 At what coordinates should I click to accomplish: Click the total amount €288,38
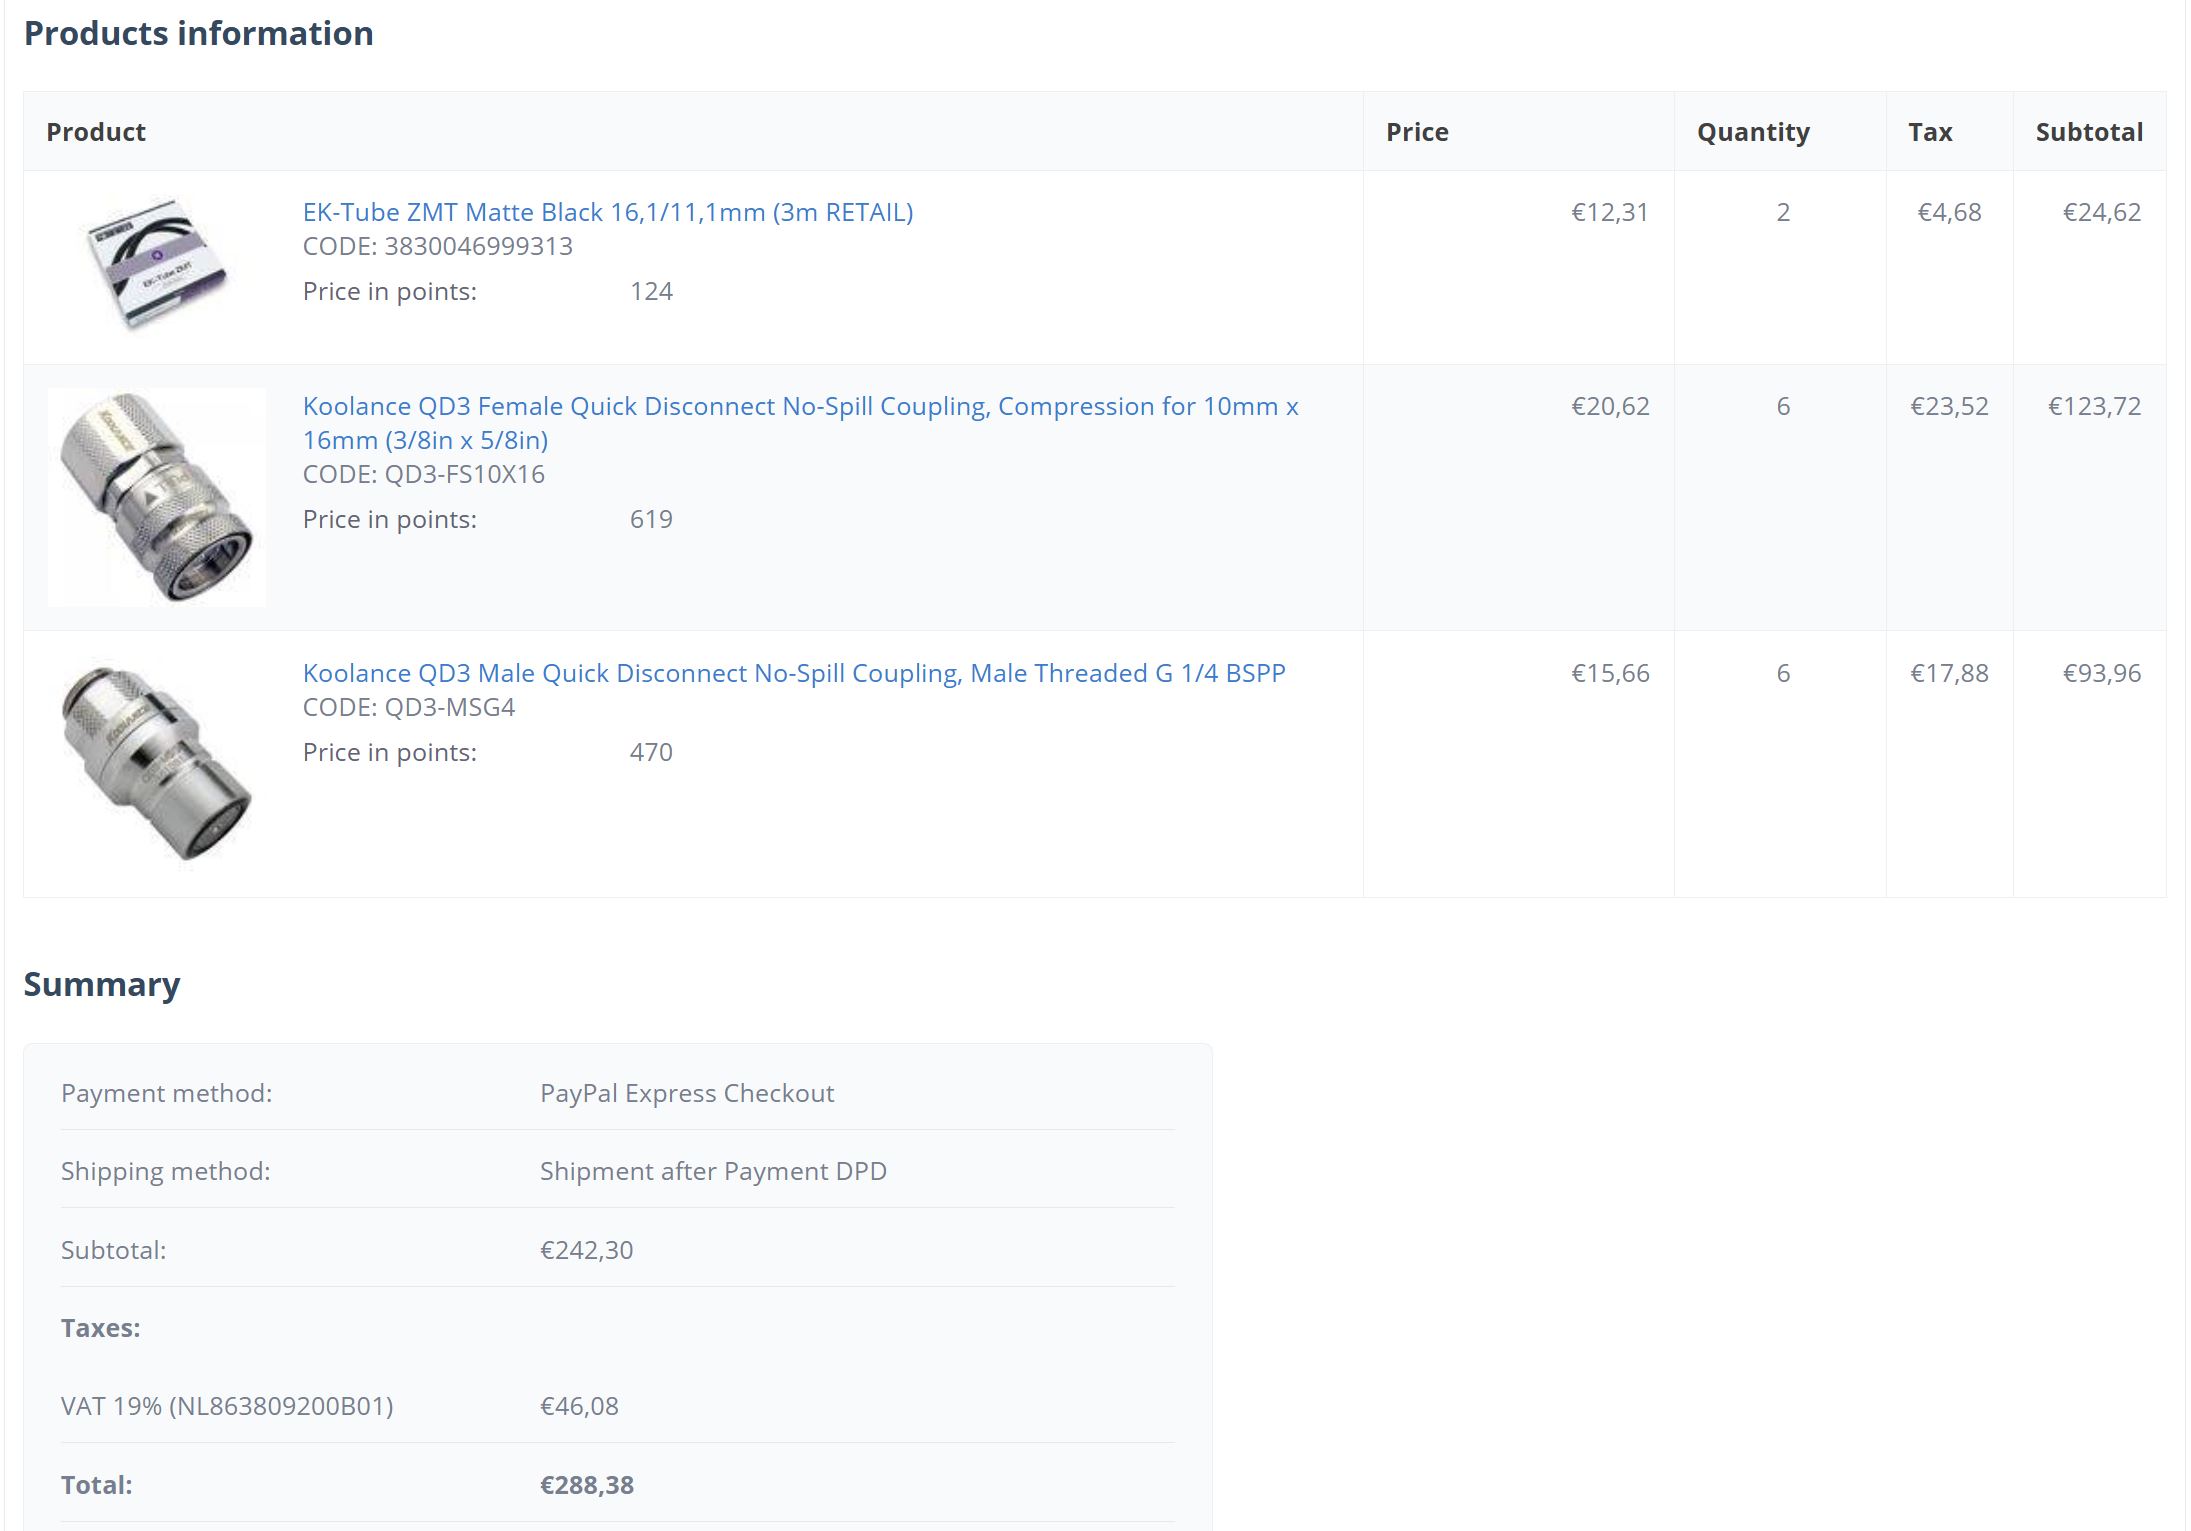(x=586, y=1485)
